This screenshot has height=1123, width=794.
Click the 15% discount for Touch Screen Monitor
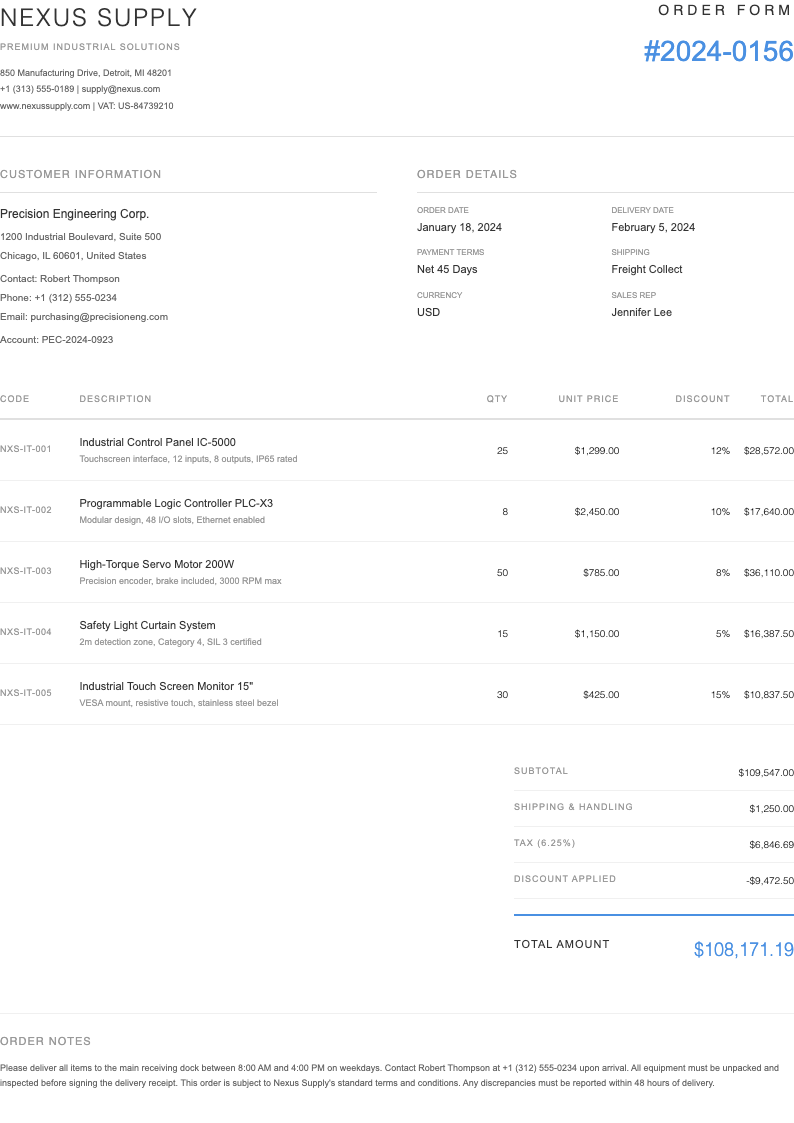720,695
